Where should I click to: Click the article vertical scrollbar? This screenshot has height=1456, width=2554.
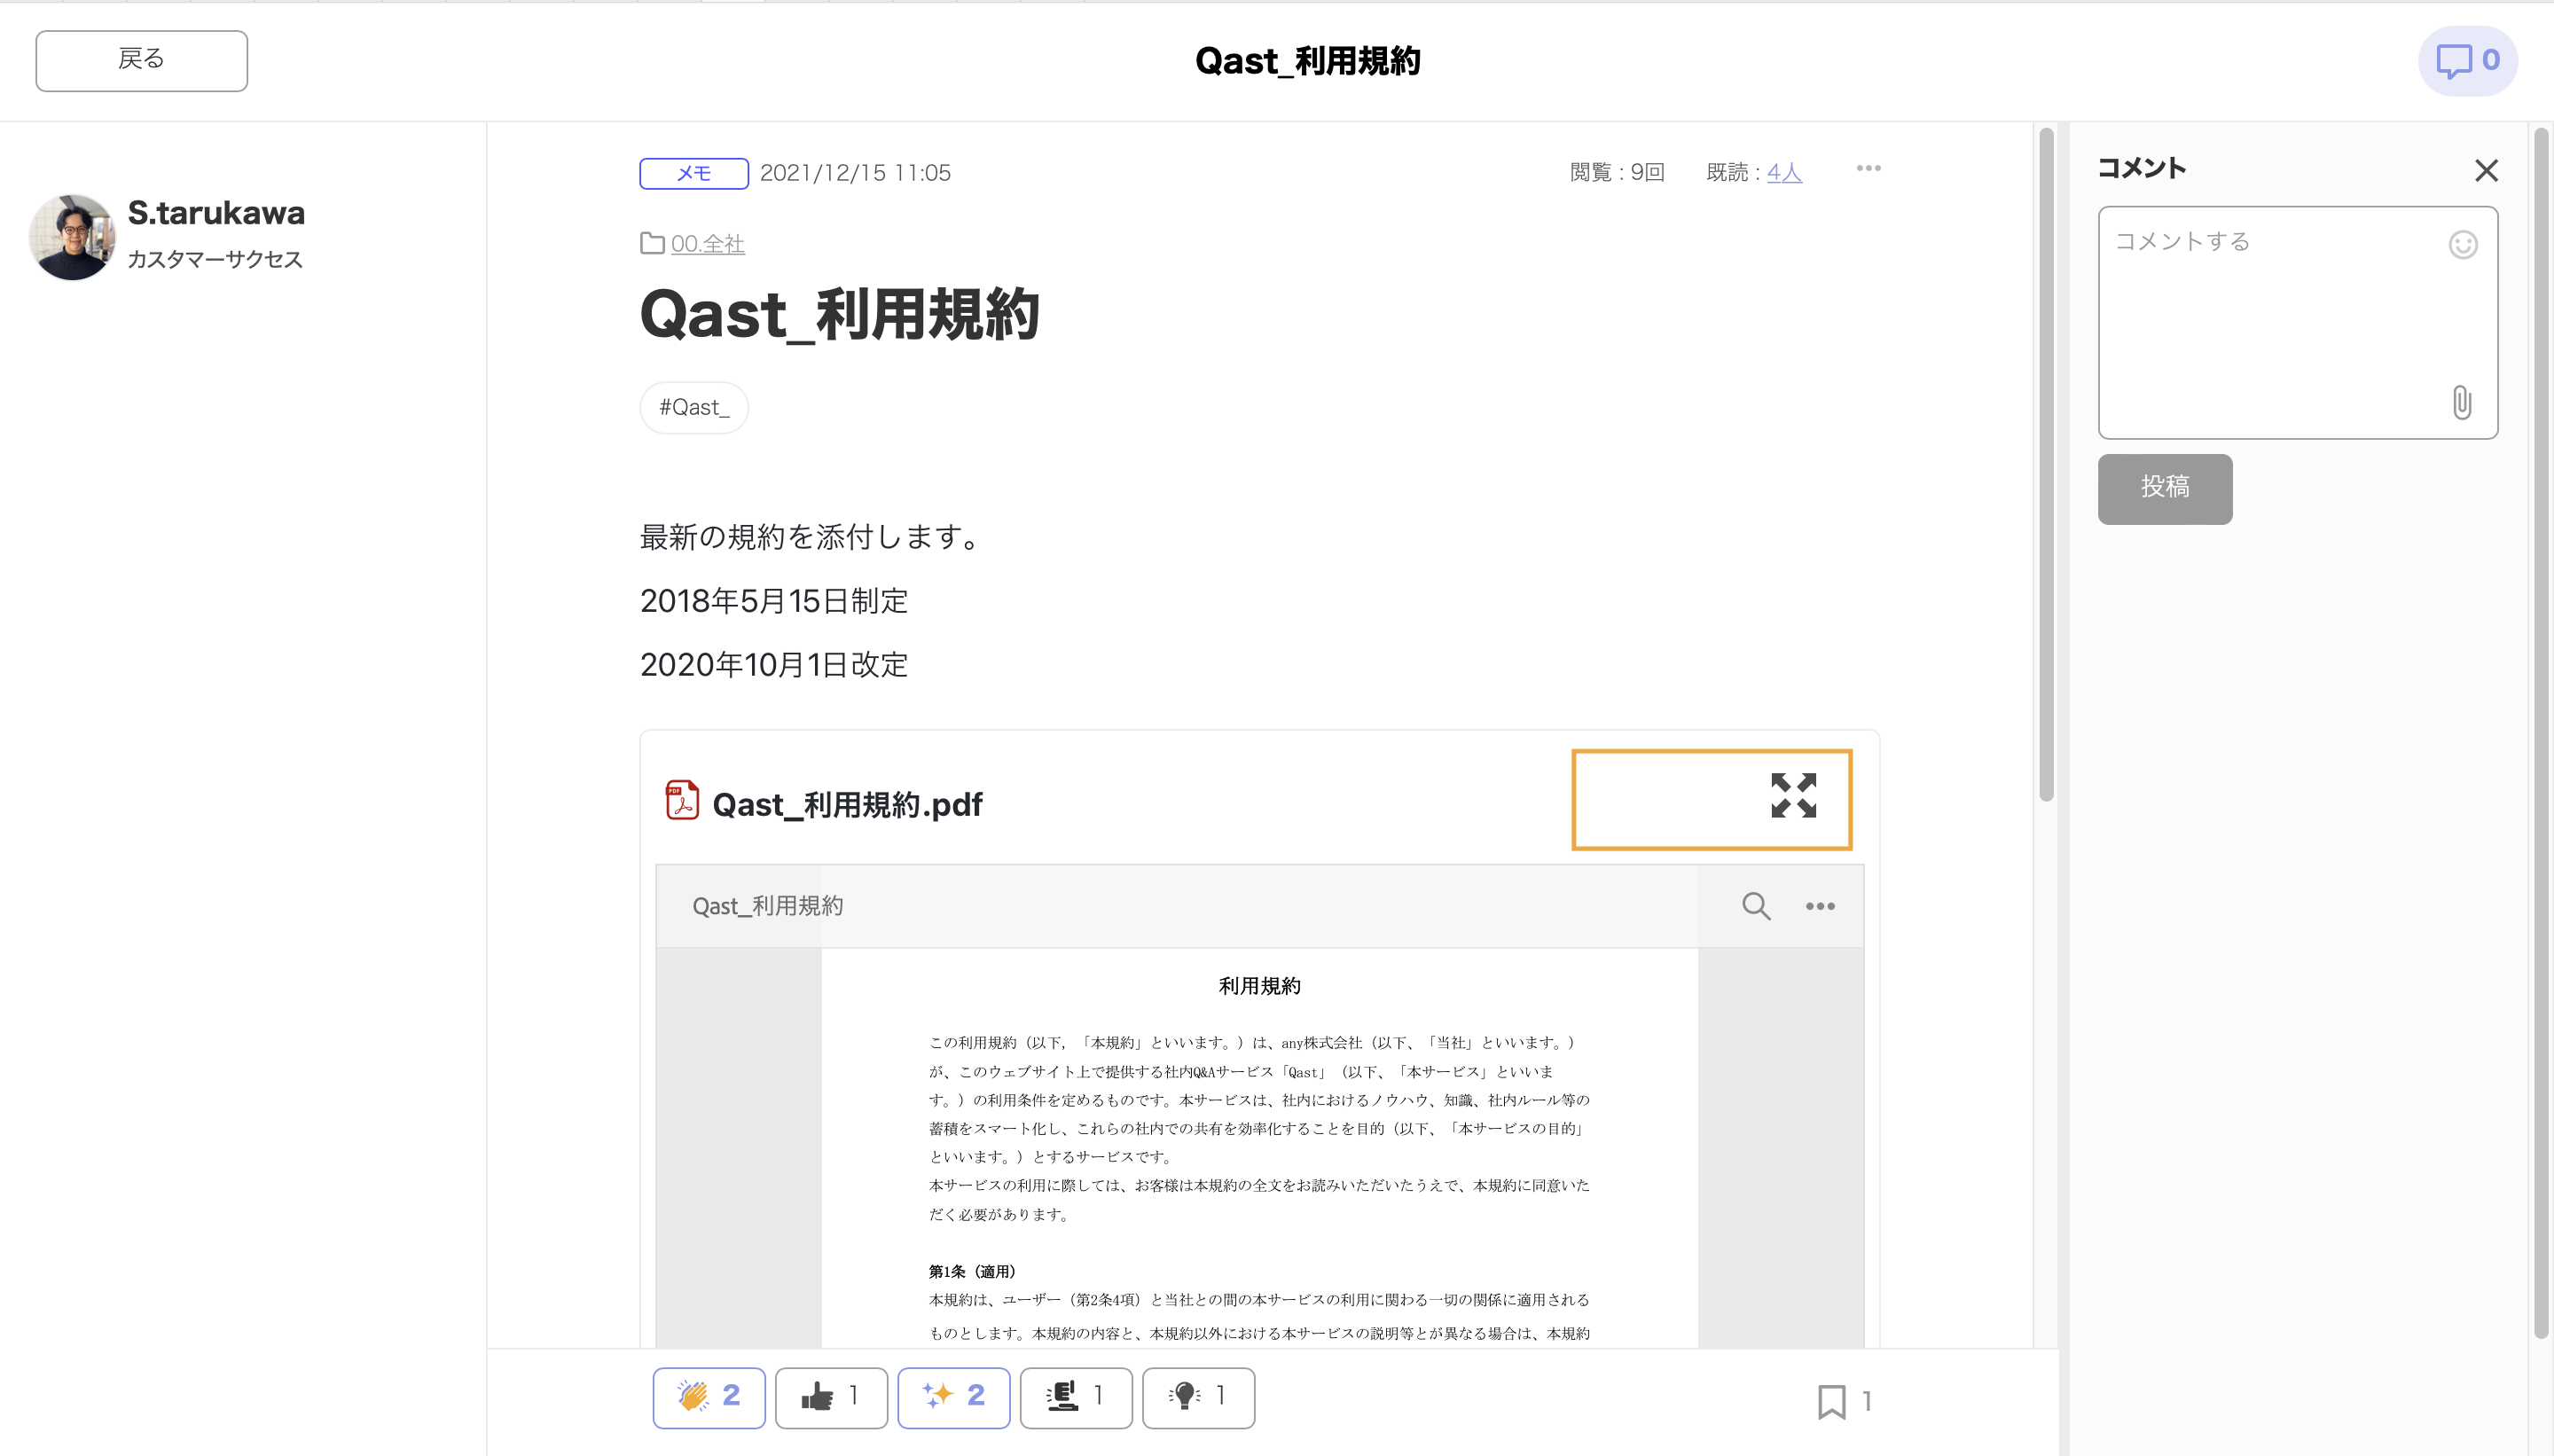(2046, 465)
